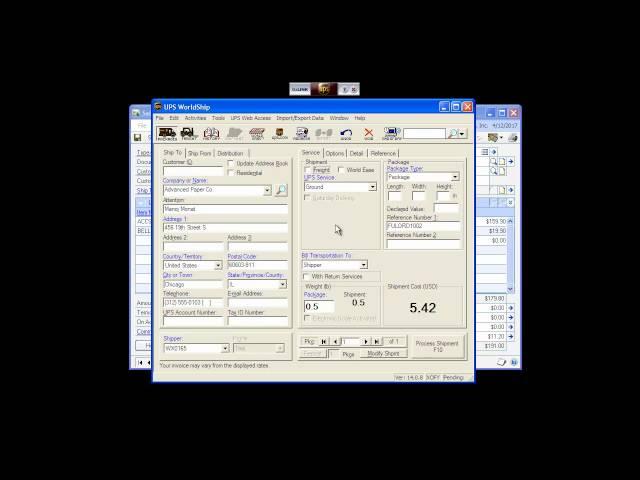
Task: Click scroll-down arrow in background window list
Action: click(x=510, y=289)
